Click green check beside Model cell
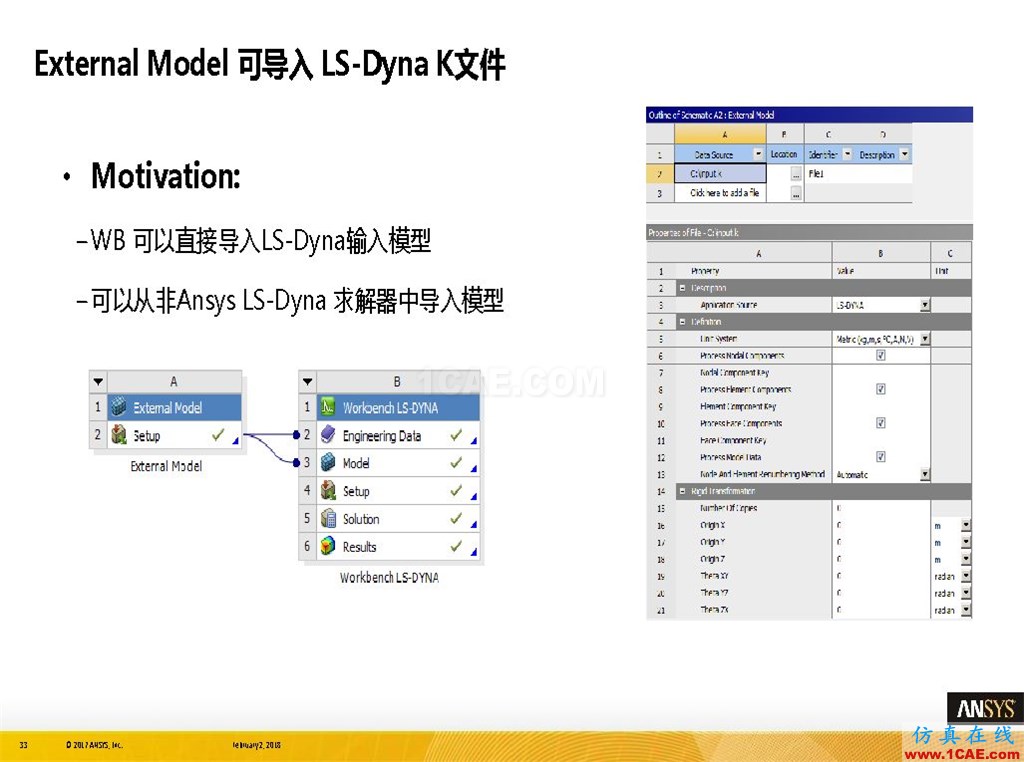The width and height of the screenshot is (1024, 762). coord(456,462)
